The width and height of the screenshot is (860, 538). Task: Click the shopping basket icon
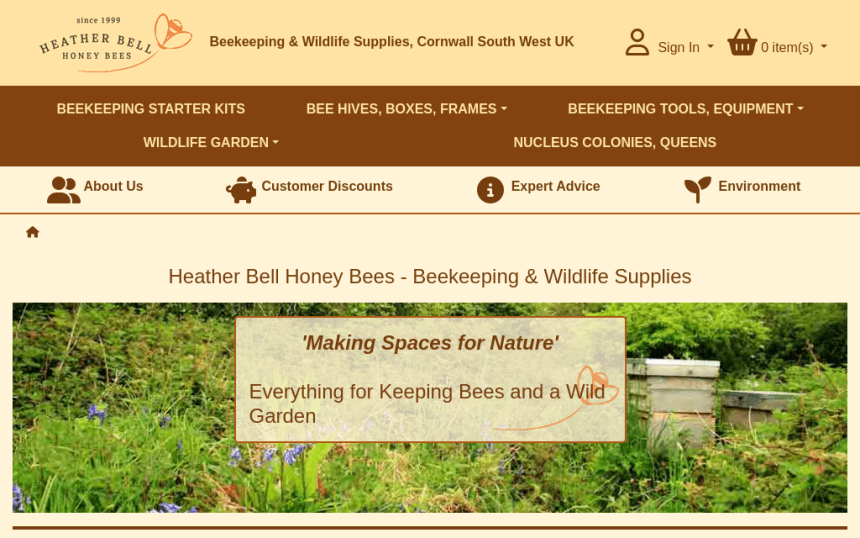click(x=742, y=42)
